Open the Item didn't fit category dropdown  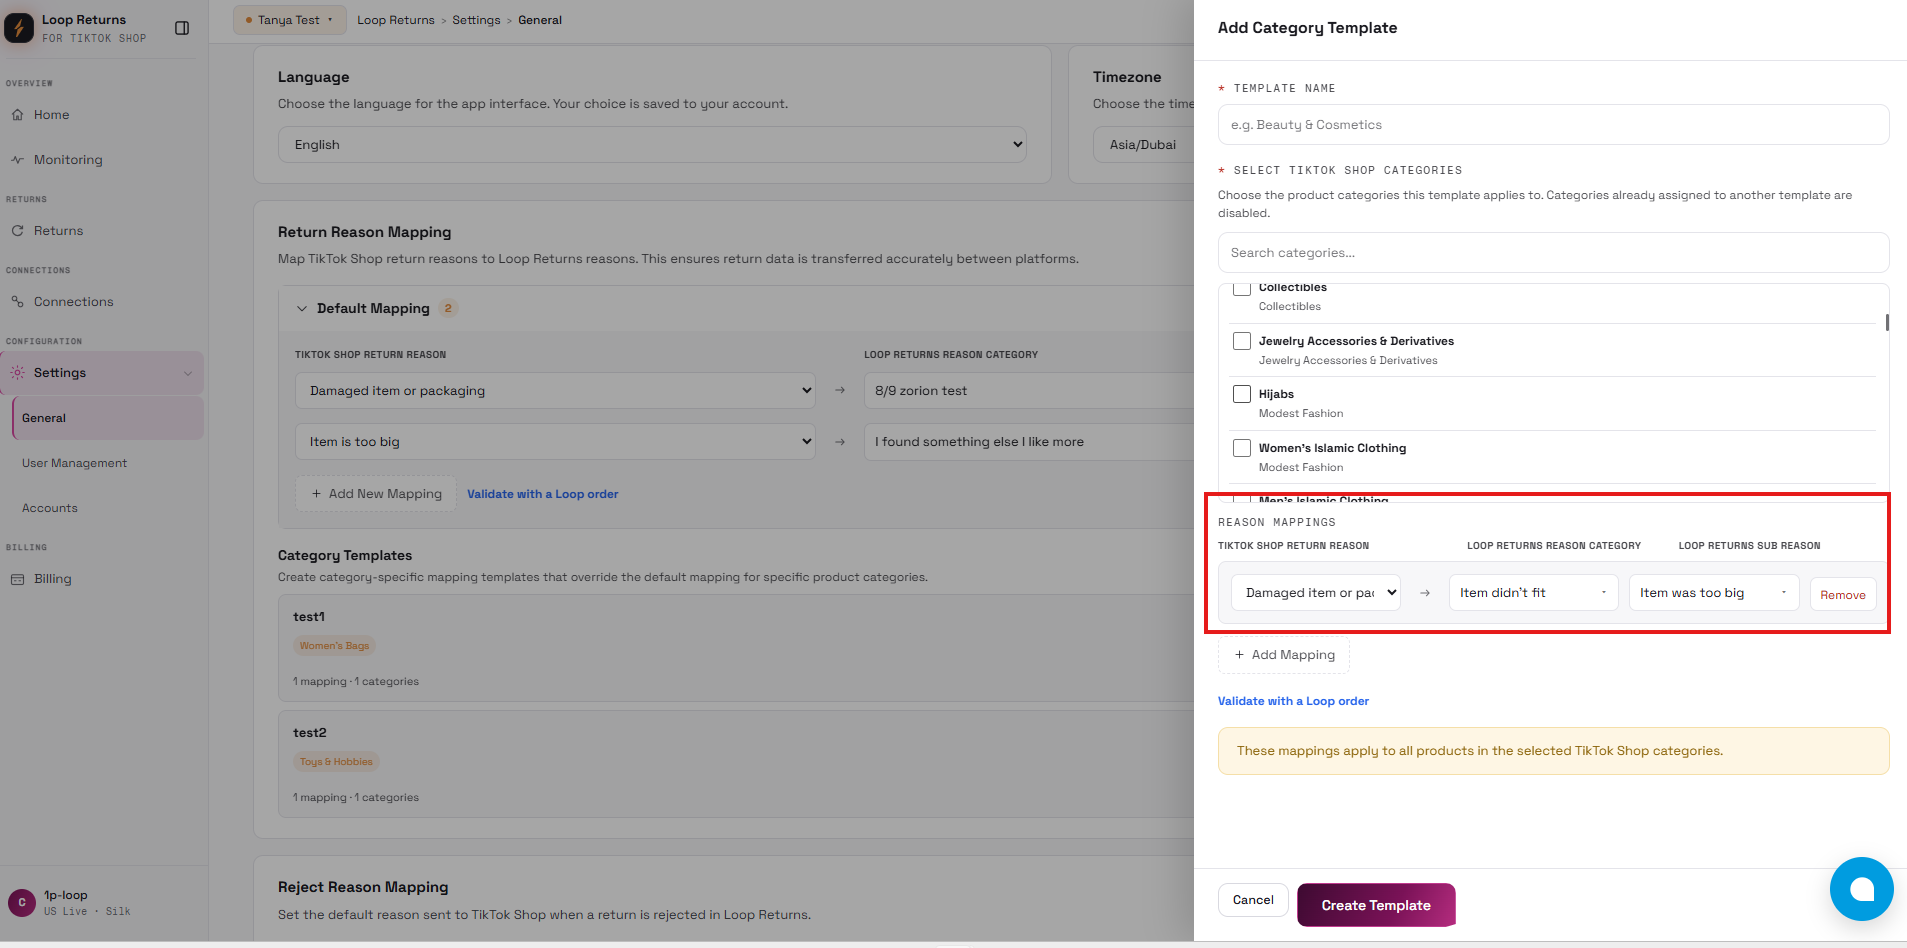(x=1533, y=593)
